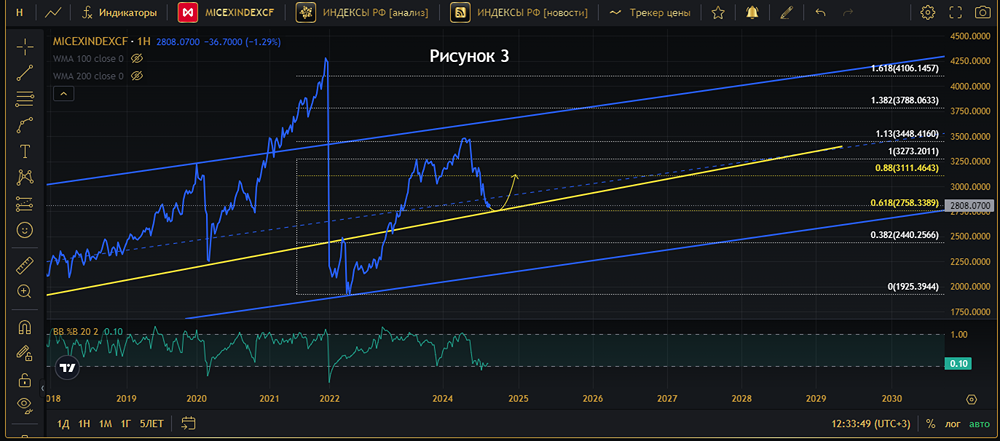
Task: Click the TradingView logo badge
Action: pyautogui.click(x=66, y=368)
